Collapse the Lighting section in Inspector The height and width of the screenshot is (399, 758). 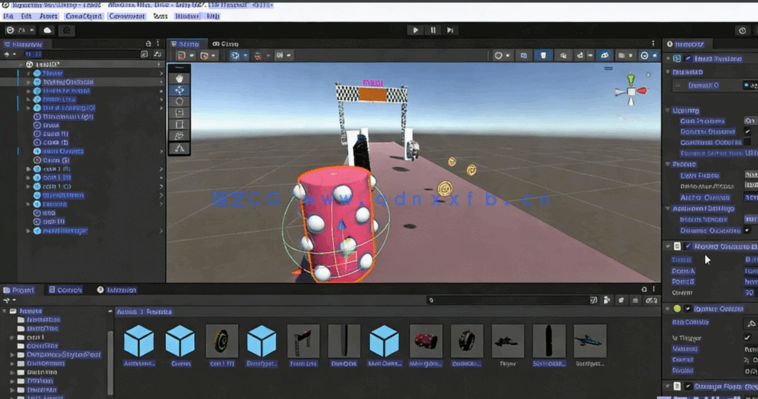coord(668,110)
